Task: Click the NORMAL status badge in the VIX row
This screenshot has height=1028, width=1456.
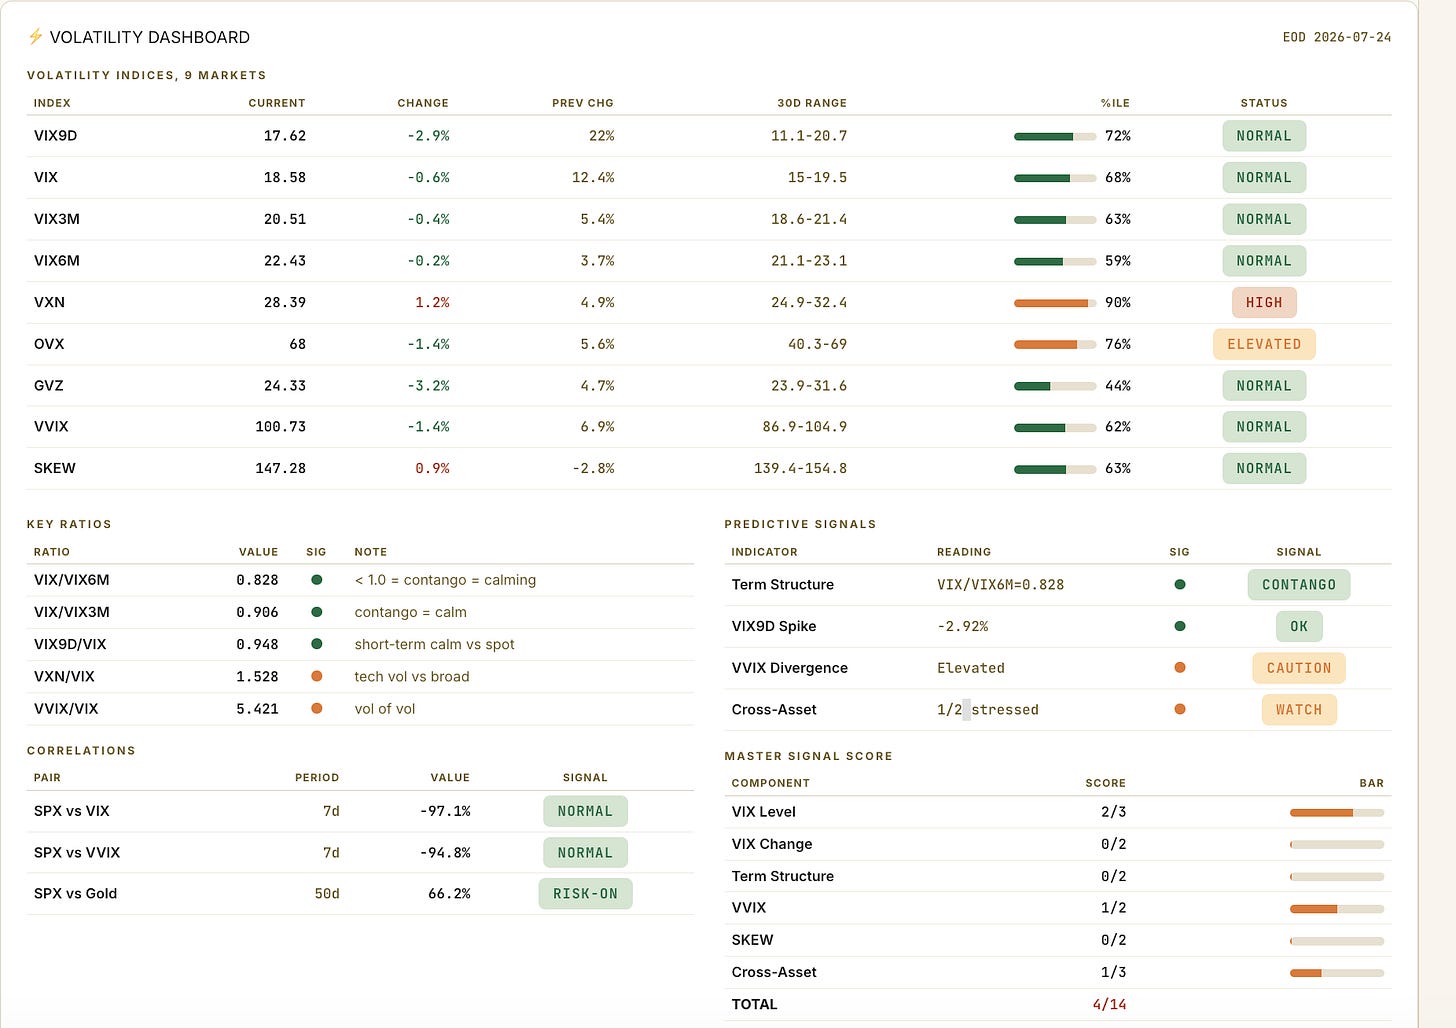Action: coord(1264,178)
